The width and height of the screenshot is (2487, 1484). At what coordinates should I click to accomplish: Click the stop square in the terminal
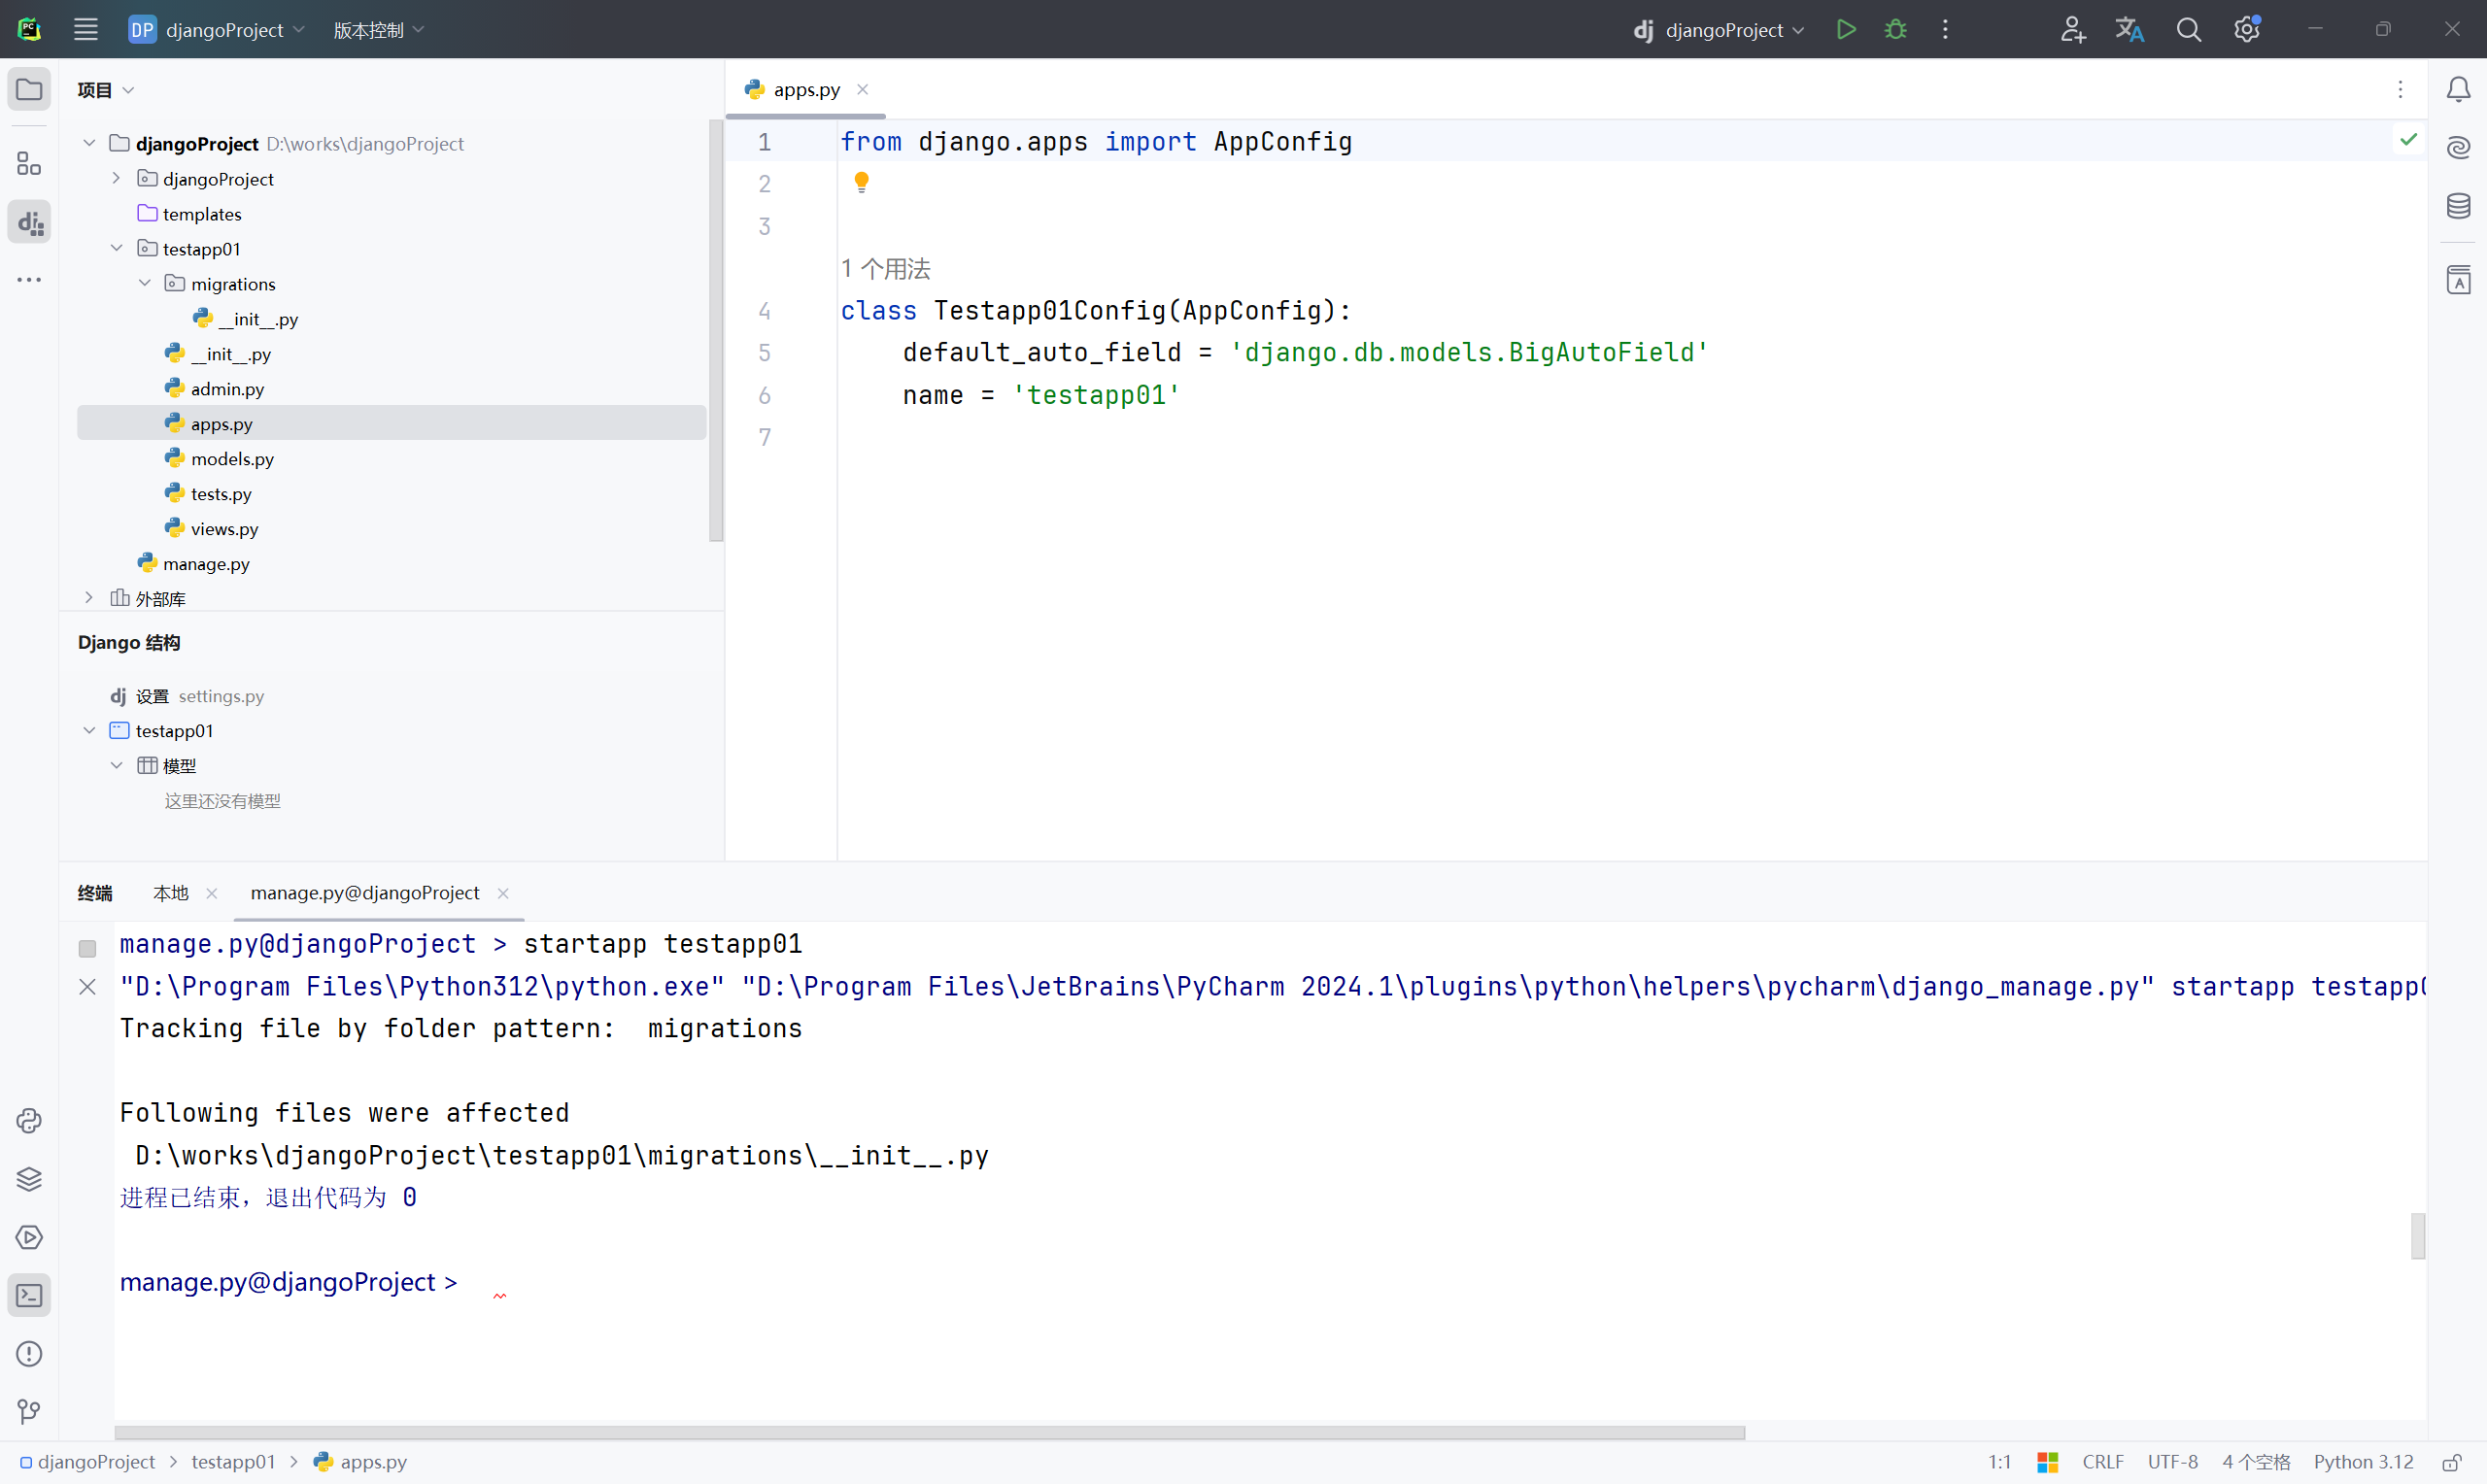coord(87,948)
